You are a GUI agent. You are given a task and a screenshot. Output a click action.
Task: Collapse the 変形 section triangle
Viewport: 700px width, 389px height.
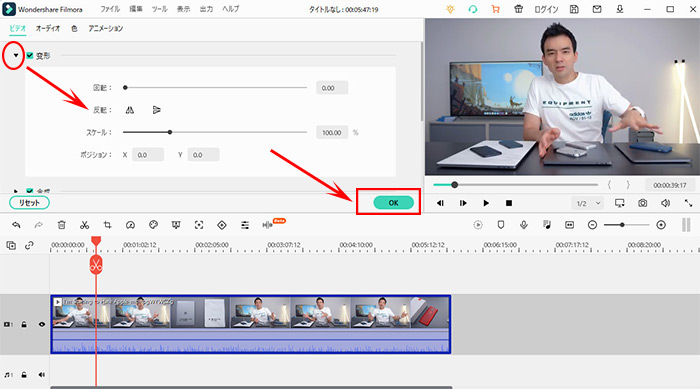(x=16, y=55)
